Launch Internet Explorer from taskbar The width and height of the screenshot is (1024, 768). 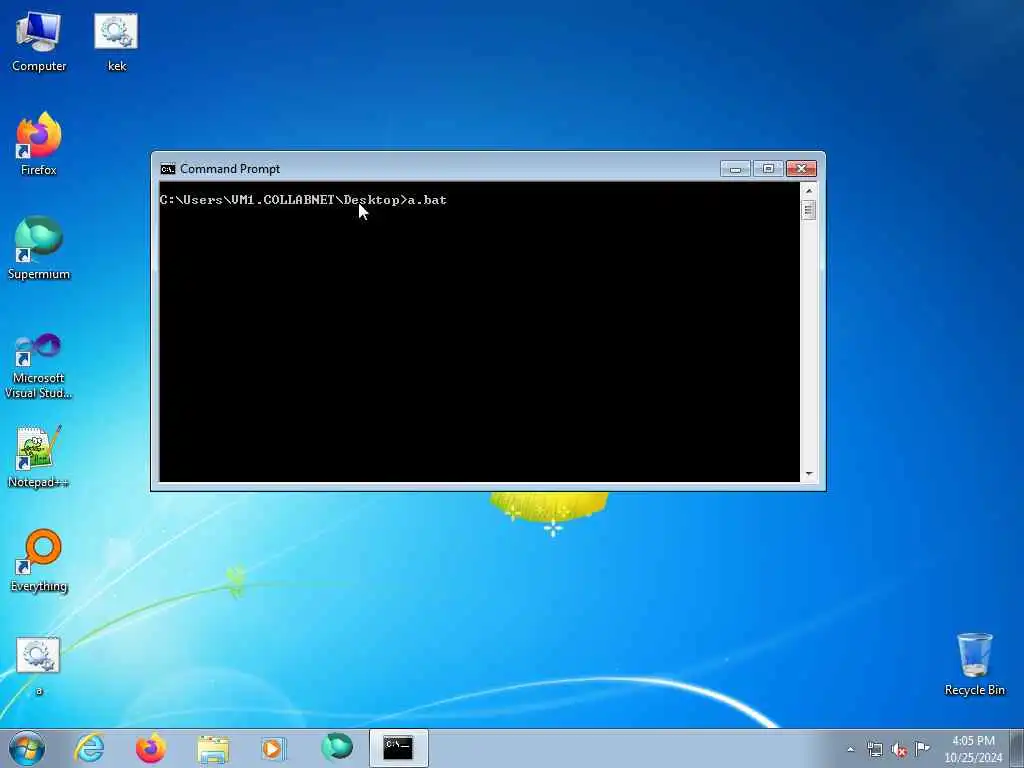tap(89, 748)
